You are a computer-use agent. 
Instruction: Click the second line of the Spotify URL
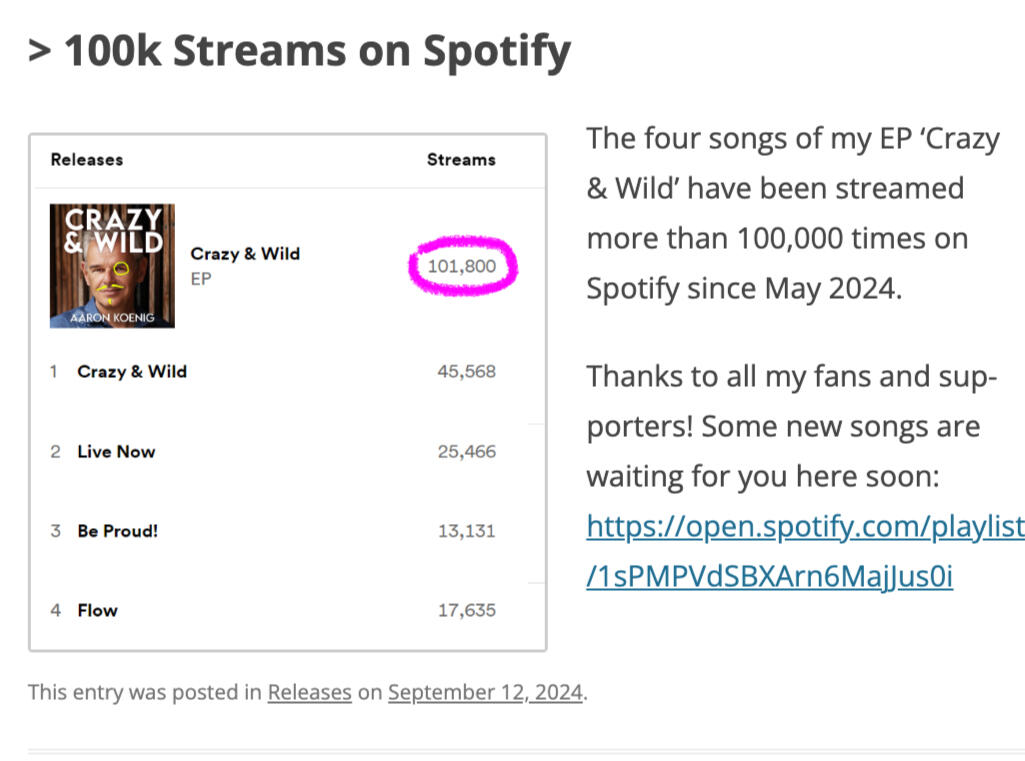tap(769, 577)
